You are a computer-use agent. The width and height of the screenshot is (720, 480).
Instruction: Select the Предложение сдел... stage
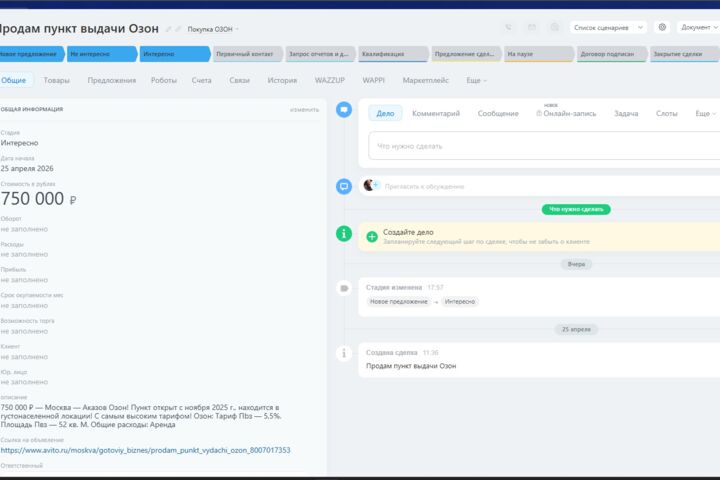466,54
